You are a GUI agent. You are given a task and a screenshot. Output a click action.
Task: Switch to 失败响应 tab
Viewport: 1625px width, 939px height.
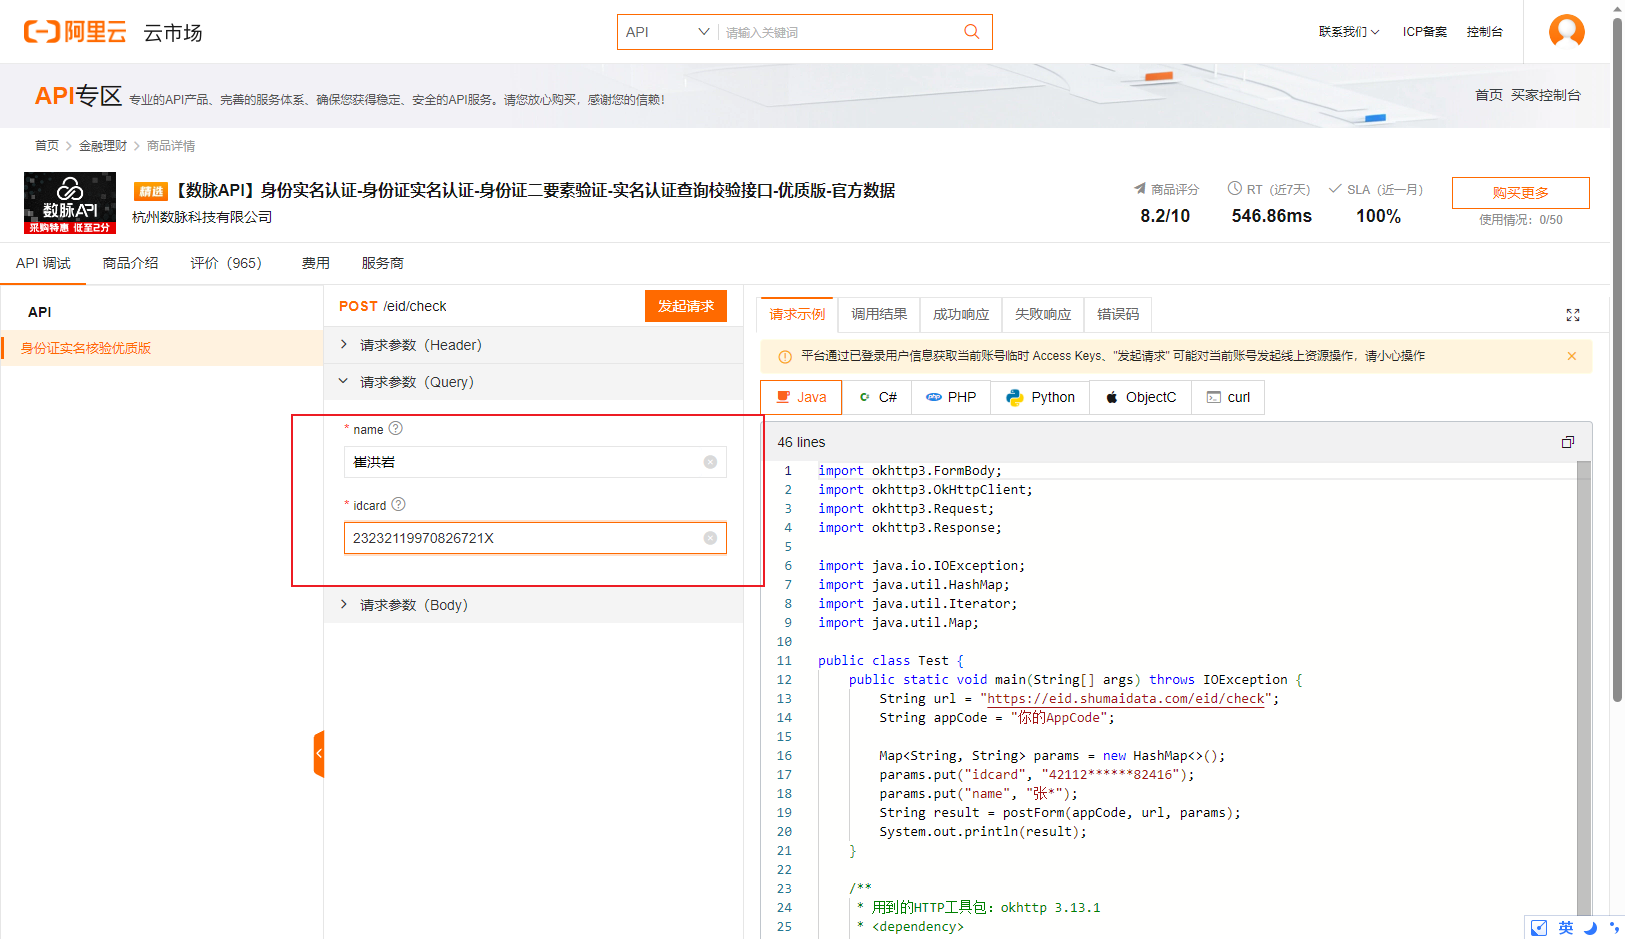(x=1043, y=314)
